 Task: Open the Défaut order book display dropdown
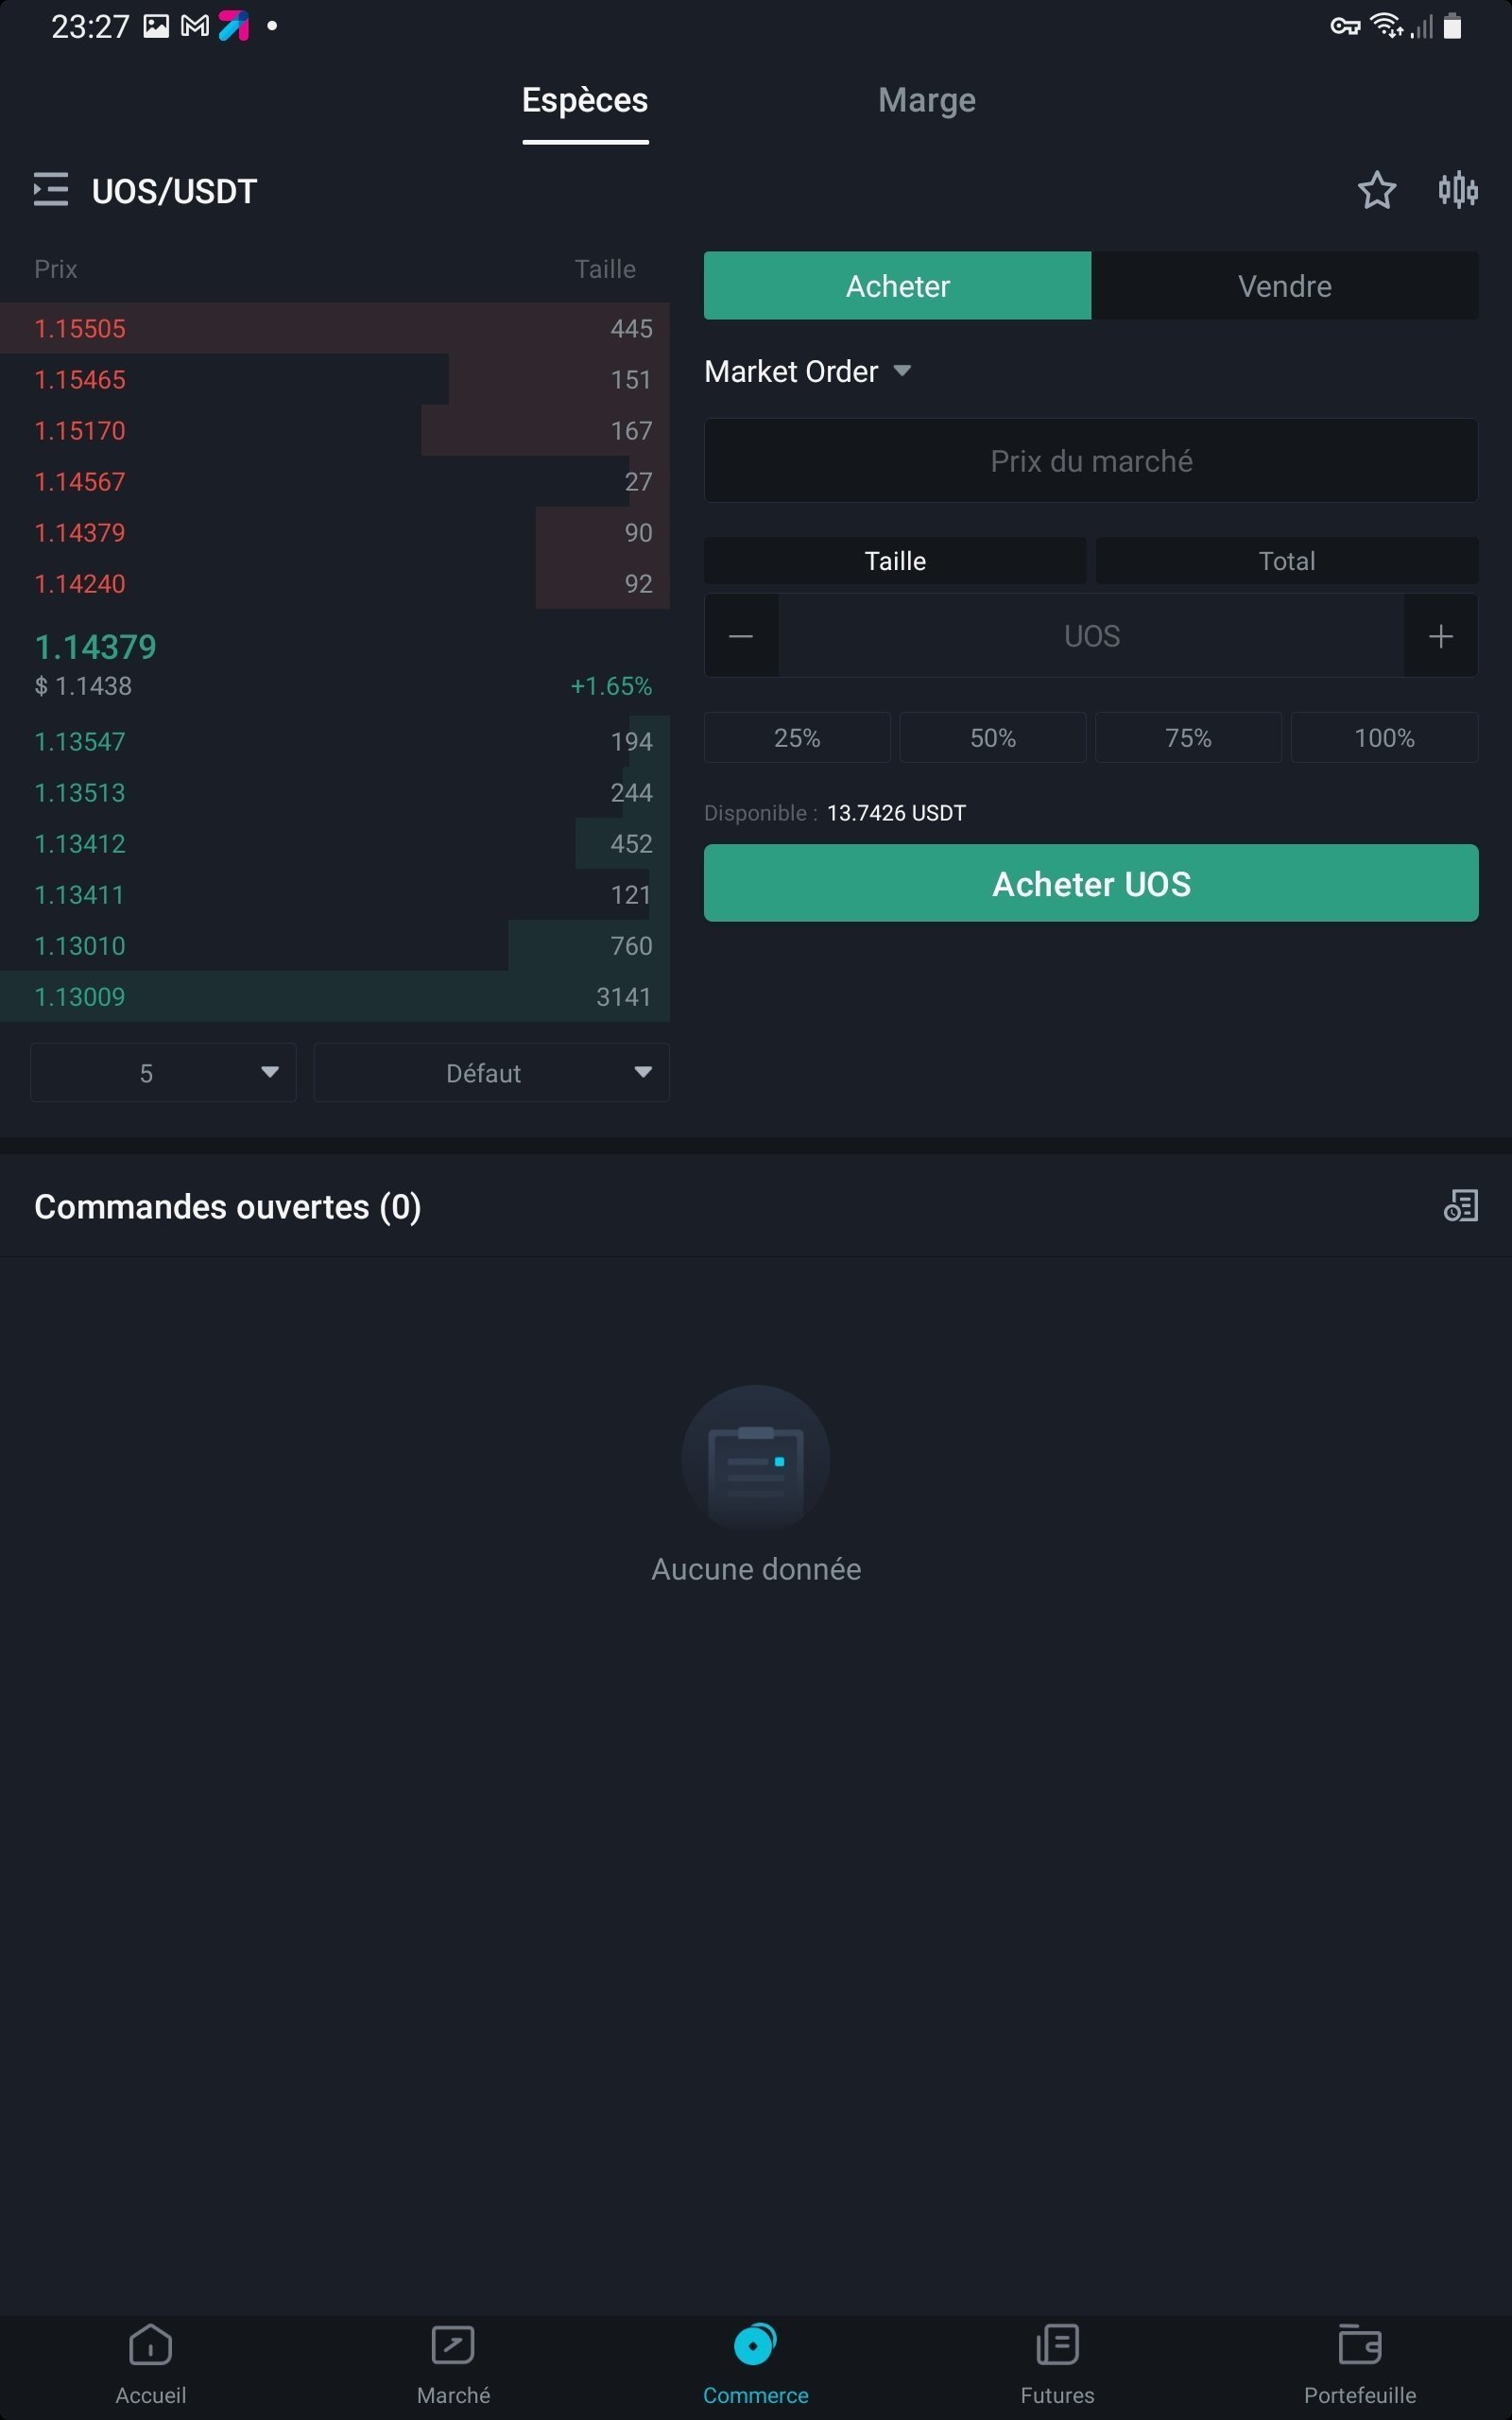click(x=491, y=1073)
